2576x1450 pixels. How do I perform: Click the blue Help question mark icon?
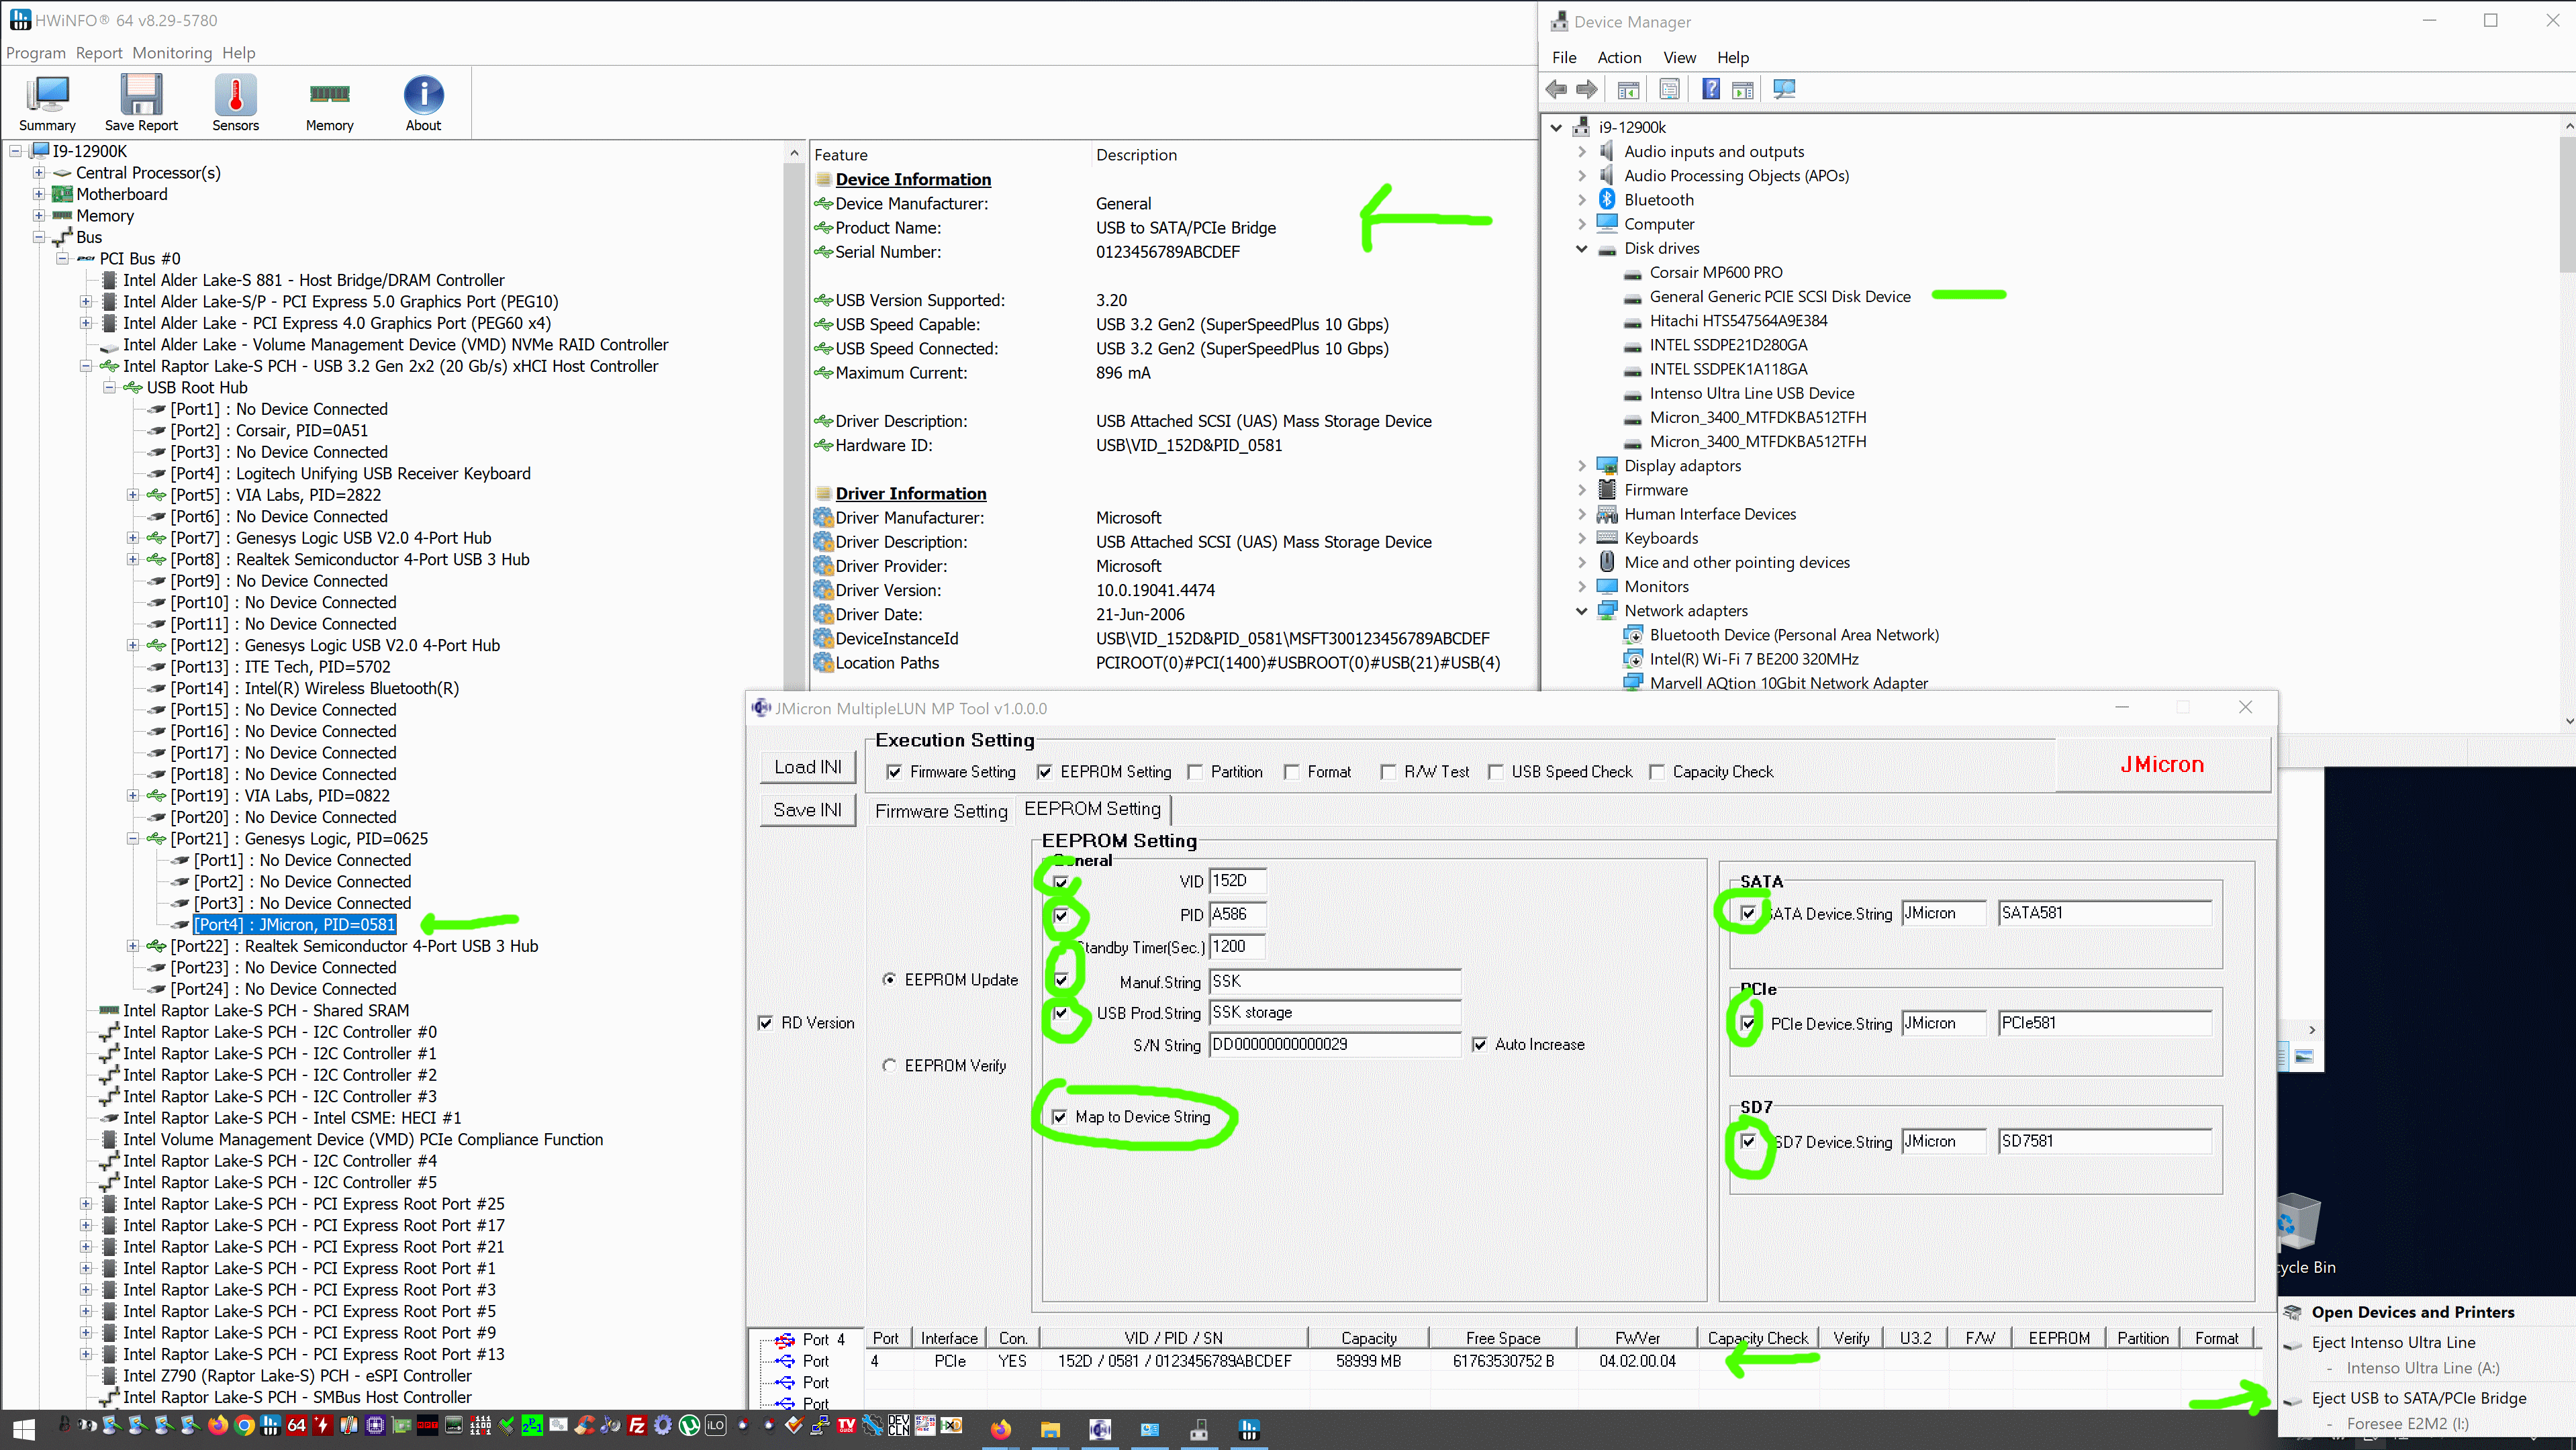point(1711,90)
